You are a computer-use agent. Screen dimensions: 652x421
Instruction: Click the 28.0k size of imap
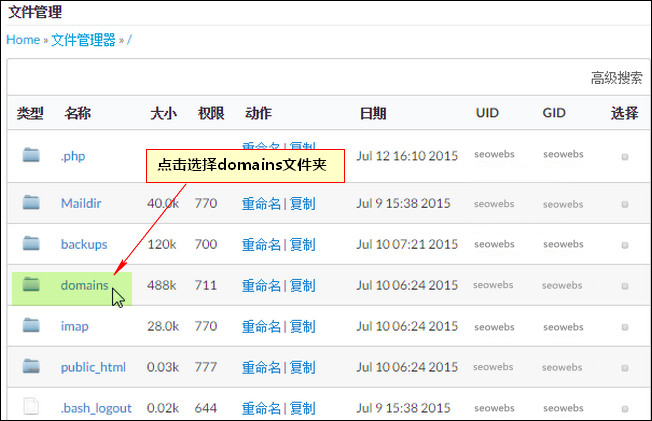point(163,326)
